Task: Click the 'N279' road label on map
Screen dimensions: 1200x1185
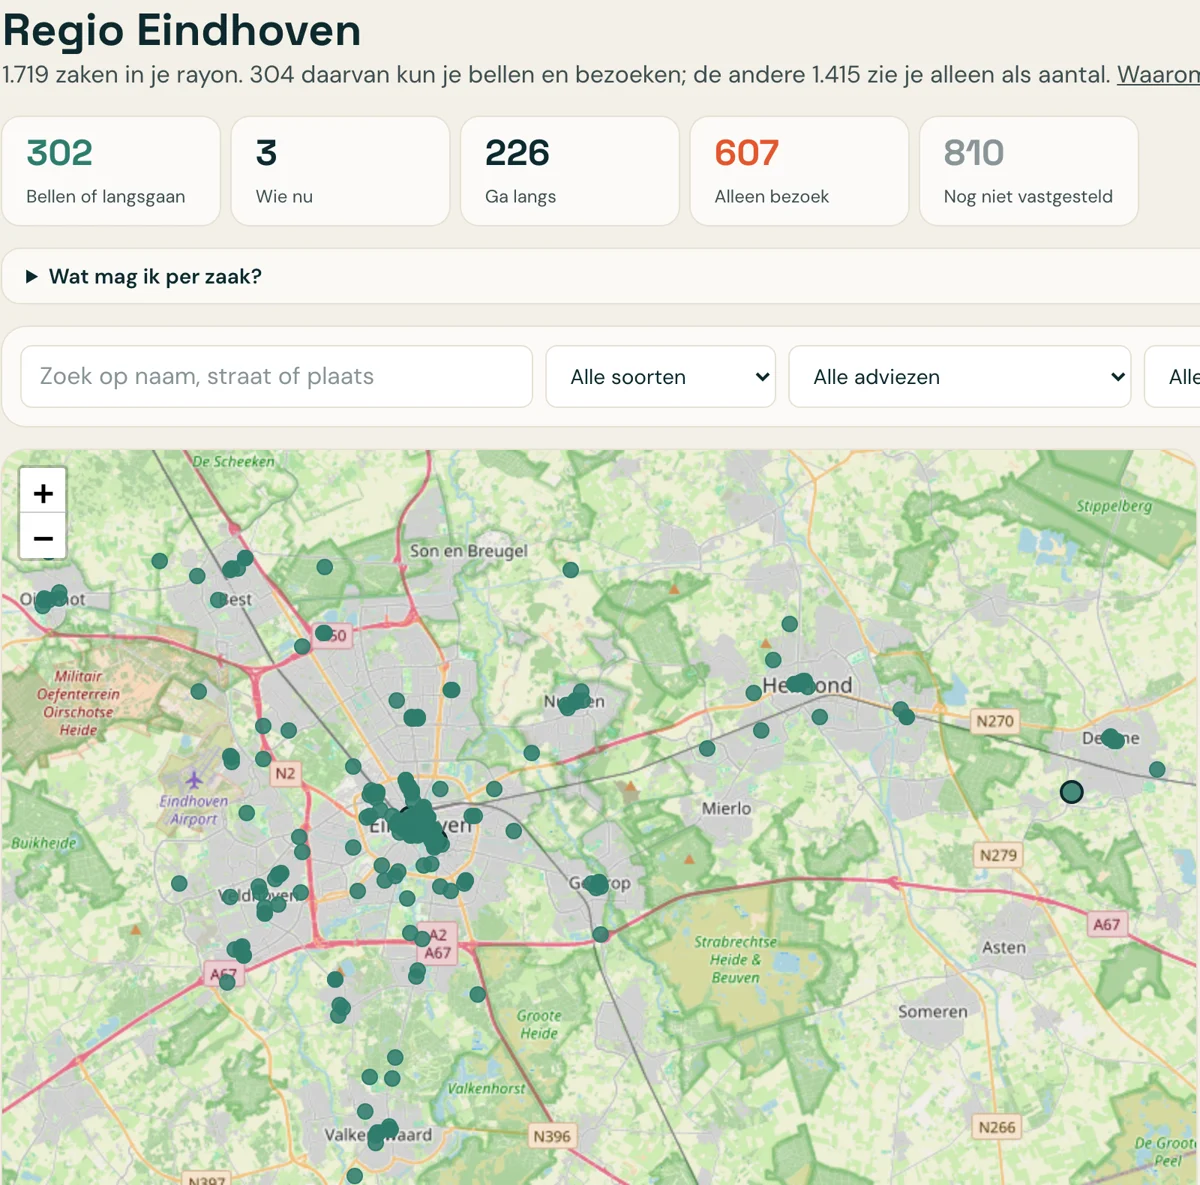Action: [998, 855]
